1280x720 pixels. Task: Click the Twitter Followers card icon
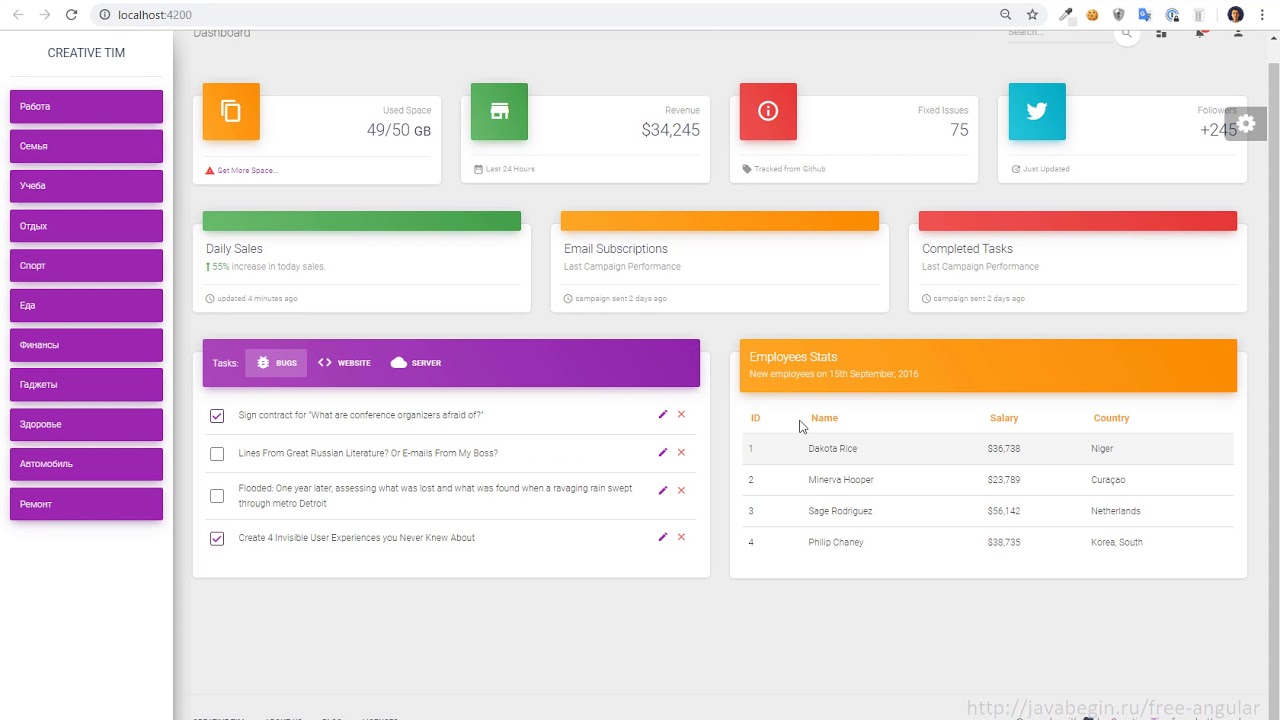[1037, 111]
